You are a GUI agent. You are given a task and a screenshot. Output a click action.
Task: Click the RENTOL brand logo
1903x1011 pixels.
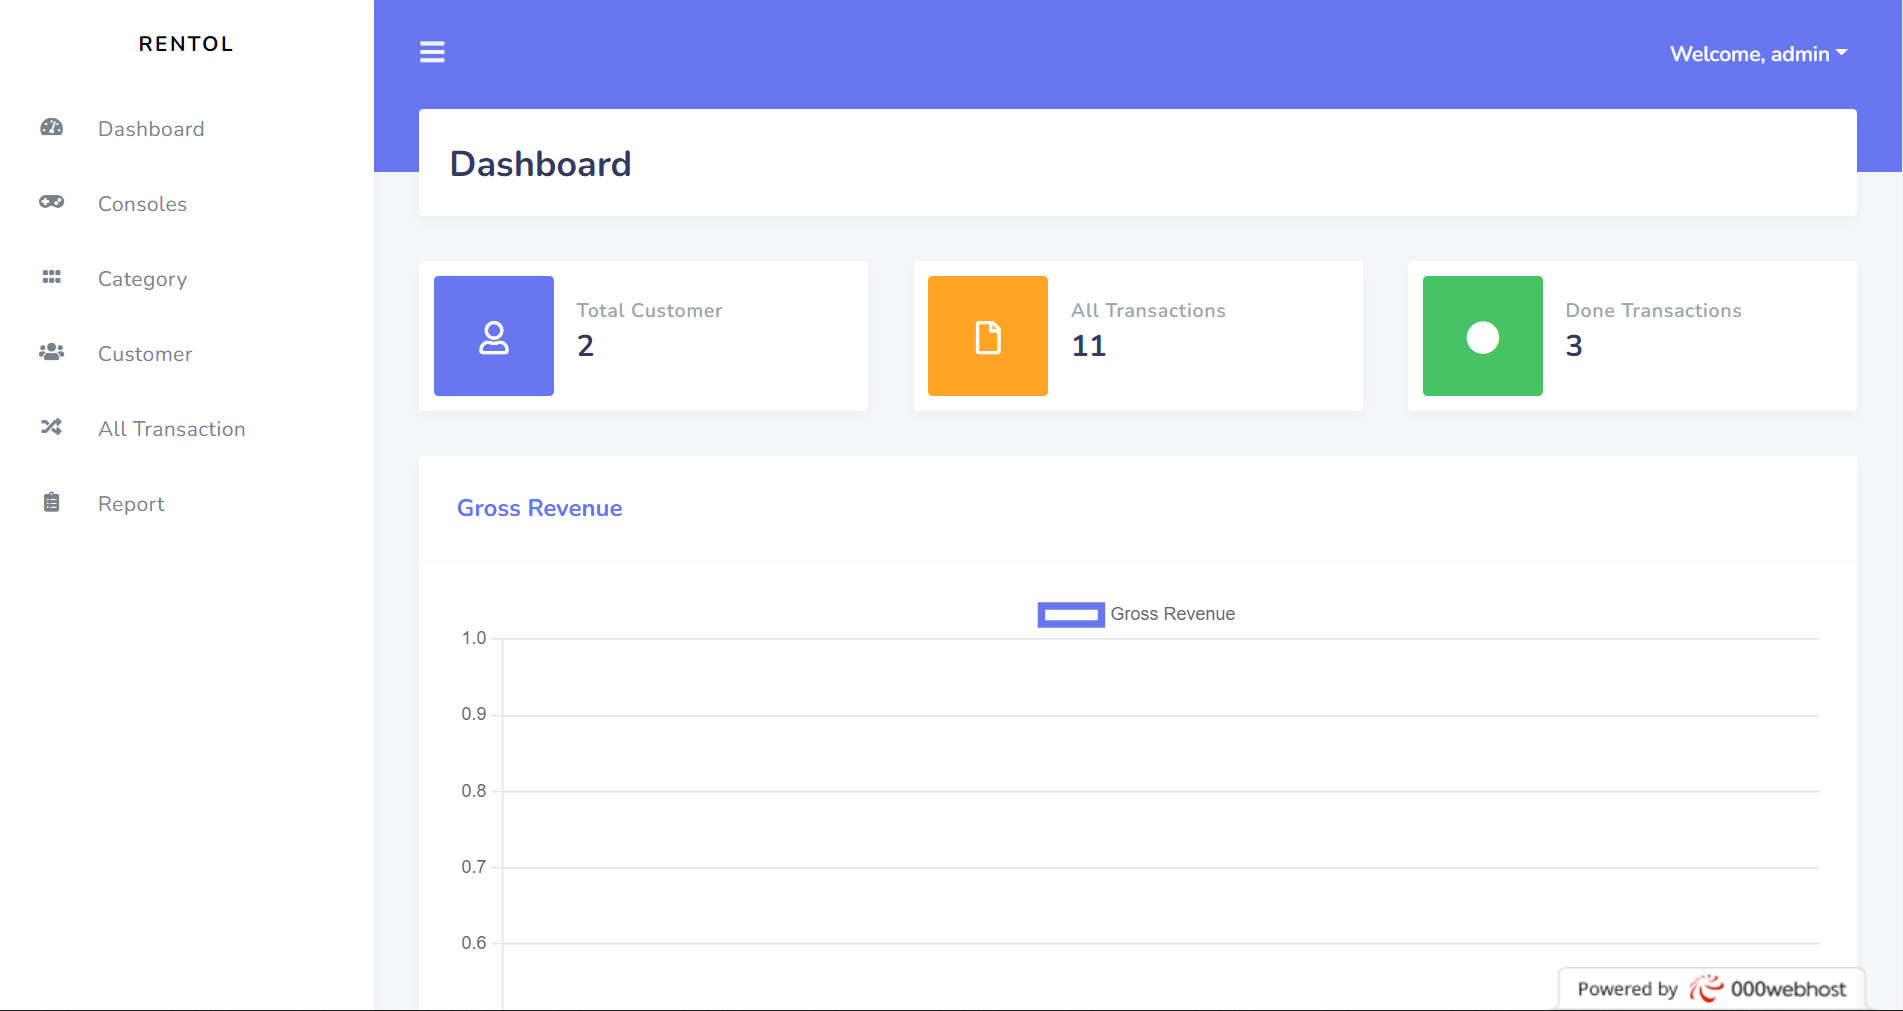tap(186, 44)
